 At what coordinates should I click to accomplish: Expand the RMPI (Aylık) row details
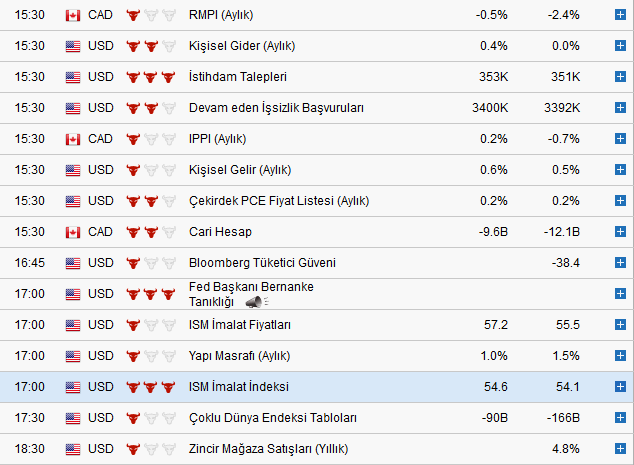[621, 15]
